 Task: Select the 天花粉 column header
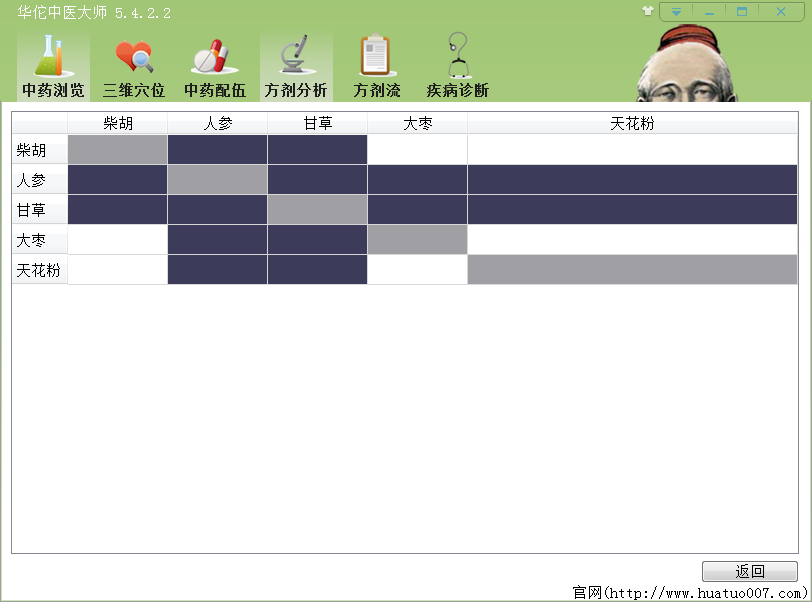(x=632, y=124)
